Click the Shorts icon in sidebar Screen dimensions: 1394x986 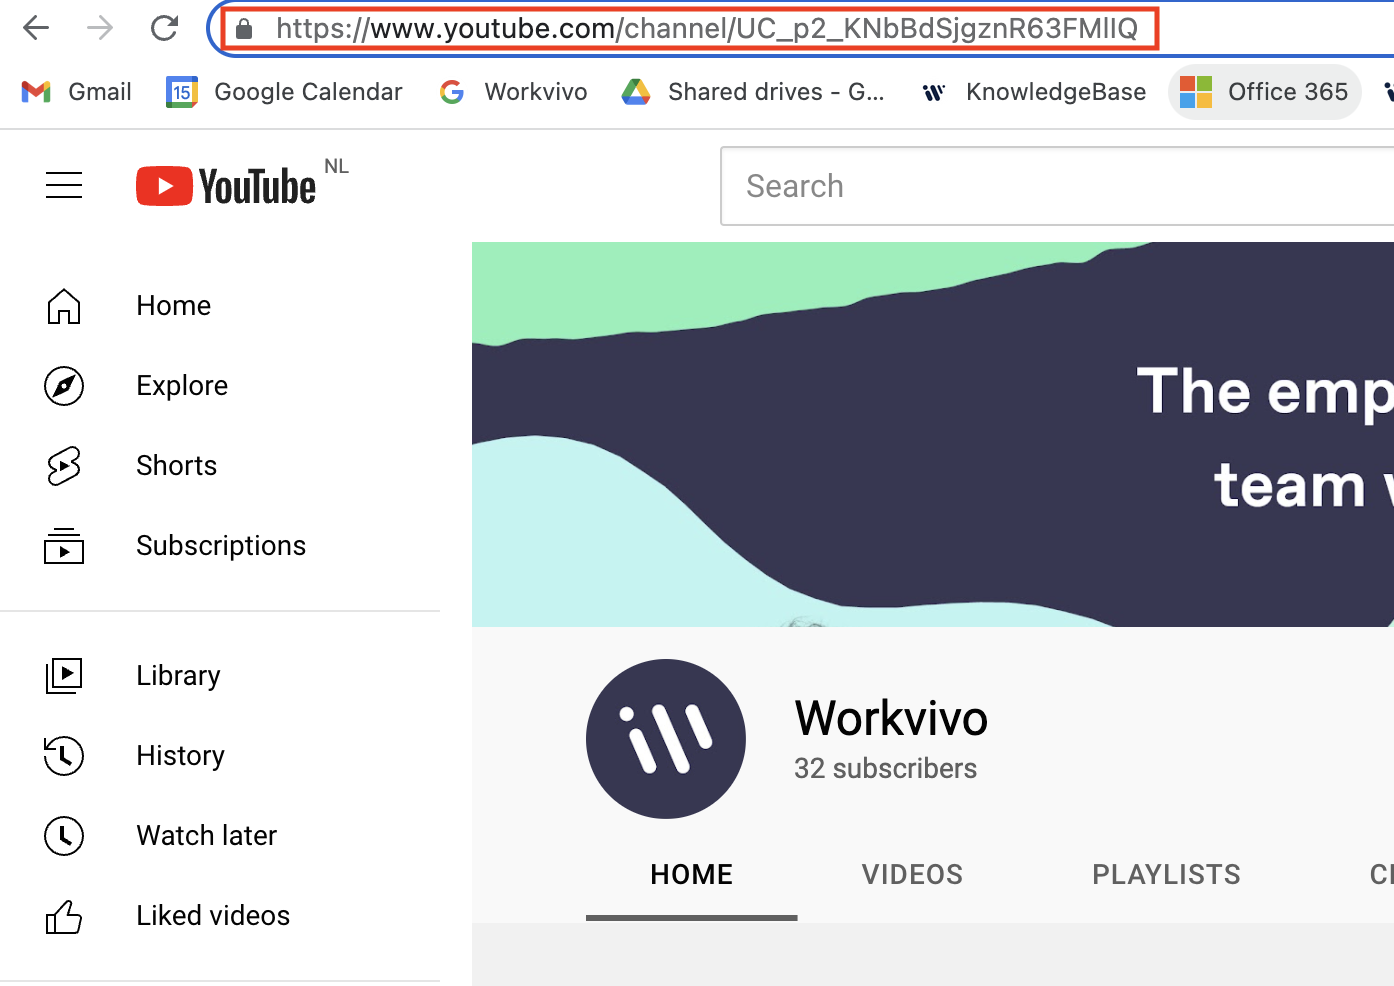click(64, 466)
